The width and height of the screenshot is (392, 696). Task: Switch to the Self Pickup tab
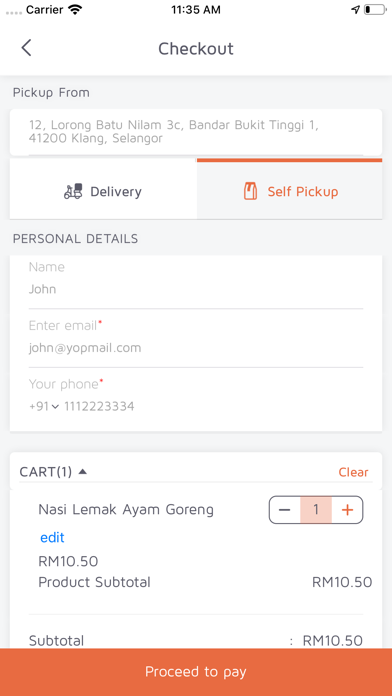289,191
